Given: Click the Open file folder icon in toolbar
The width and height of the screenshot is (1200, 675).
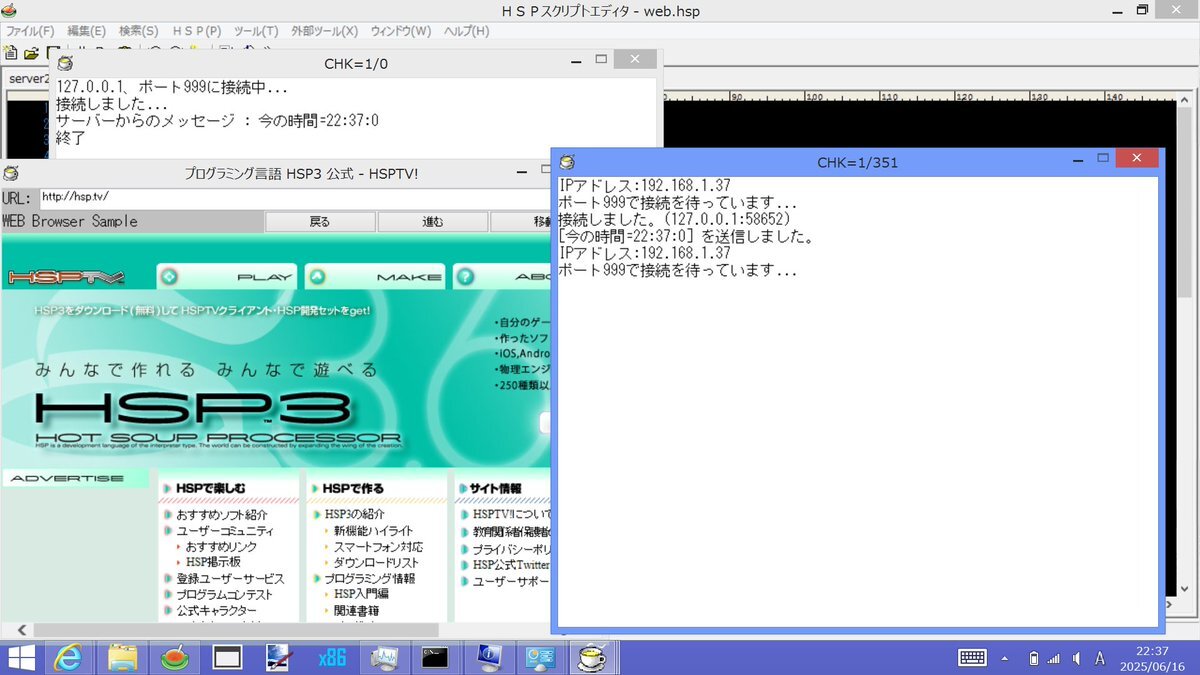Looking at the screenshot, I should pos(31,52).
